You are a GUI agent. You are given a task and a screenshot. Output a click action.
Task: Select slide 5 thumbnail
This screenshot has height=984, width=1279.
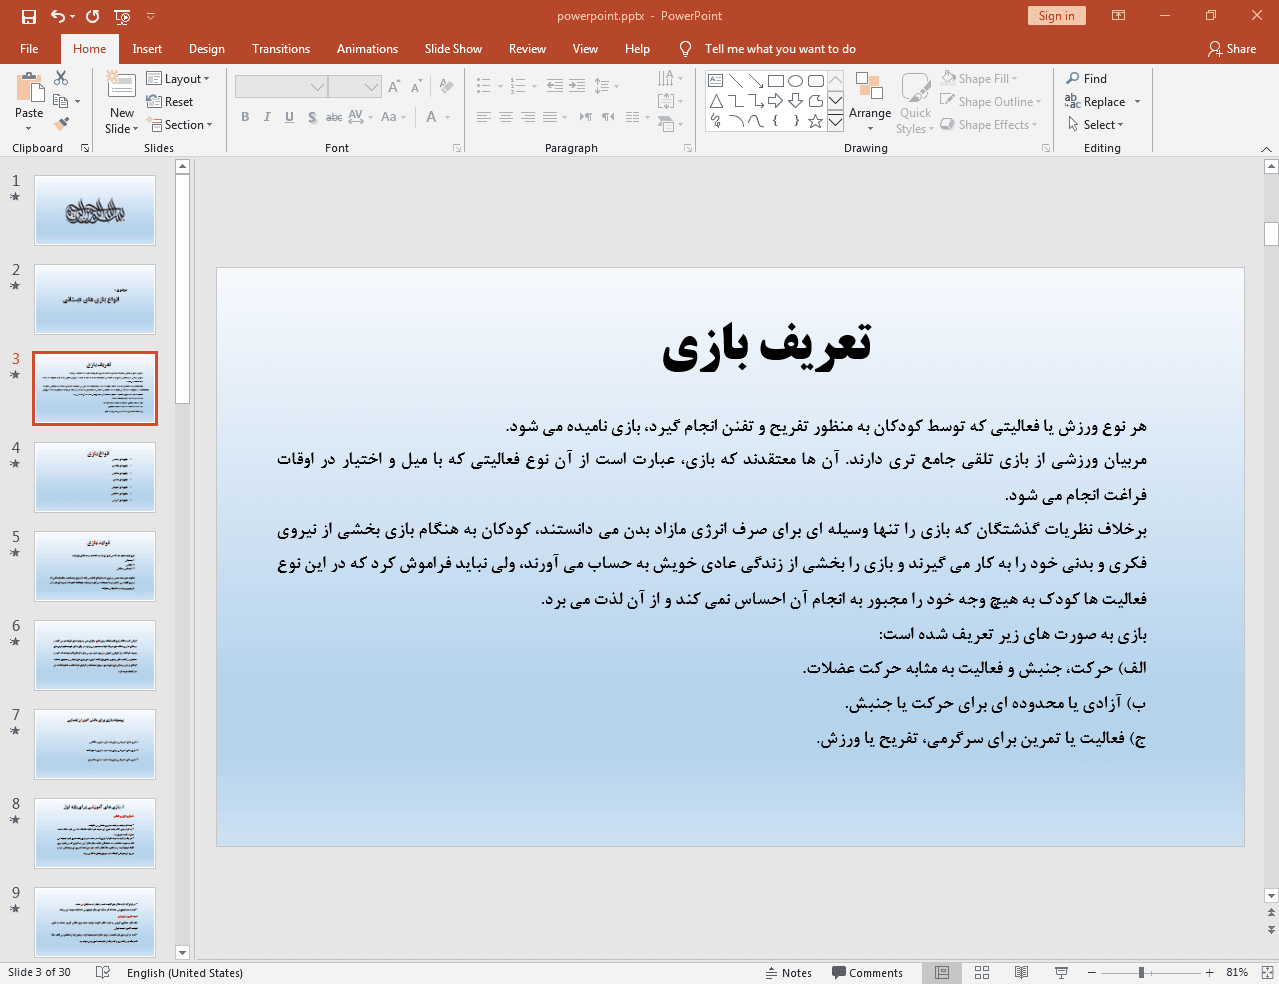(x=95, y=566)
